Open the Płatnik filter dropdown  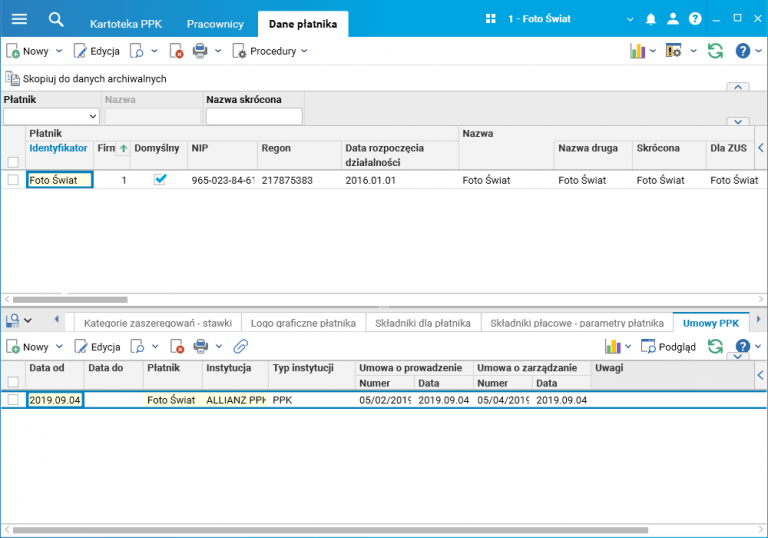coord(93,117)
